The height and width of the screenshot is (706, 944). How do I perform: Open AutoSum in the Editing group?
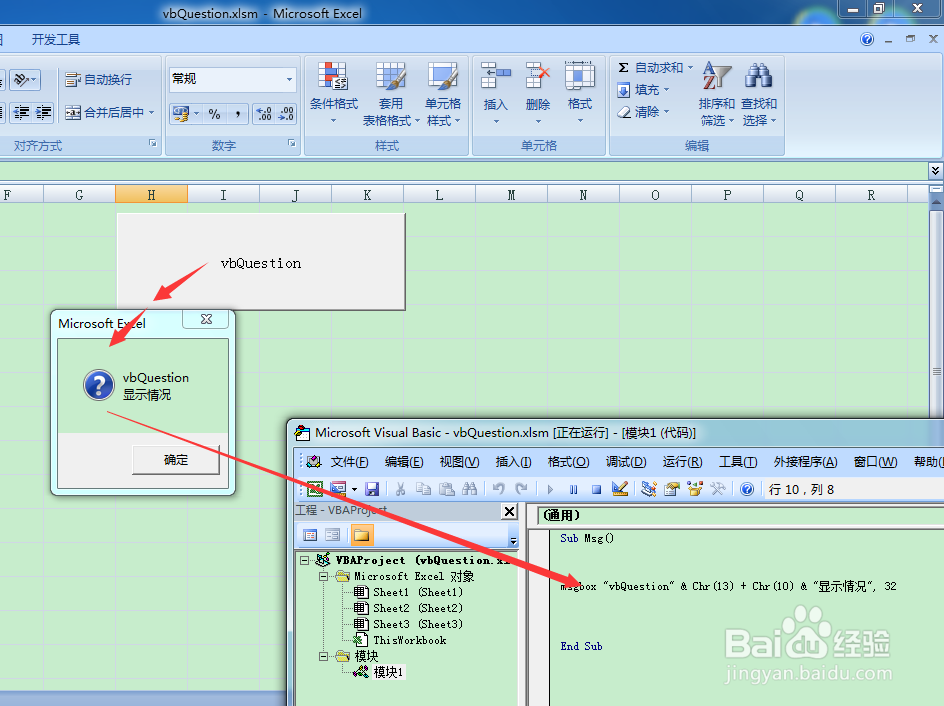click(x=654, y=67)
